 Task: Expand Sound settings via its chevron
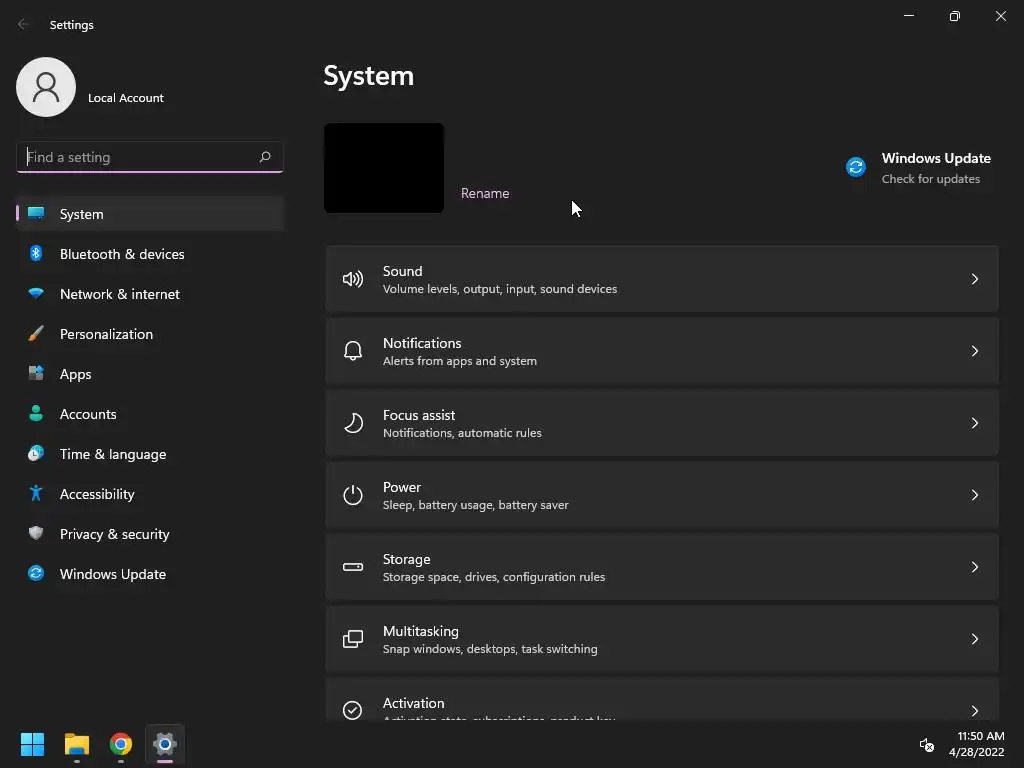974,279
